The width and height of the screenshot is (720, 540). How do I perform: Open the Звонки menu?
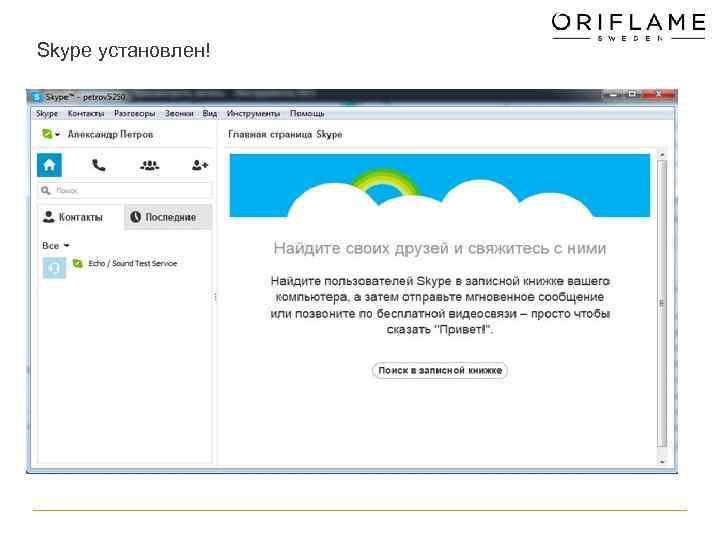[179, 113]
